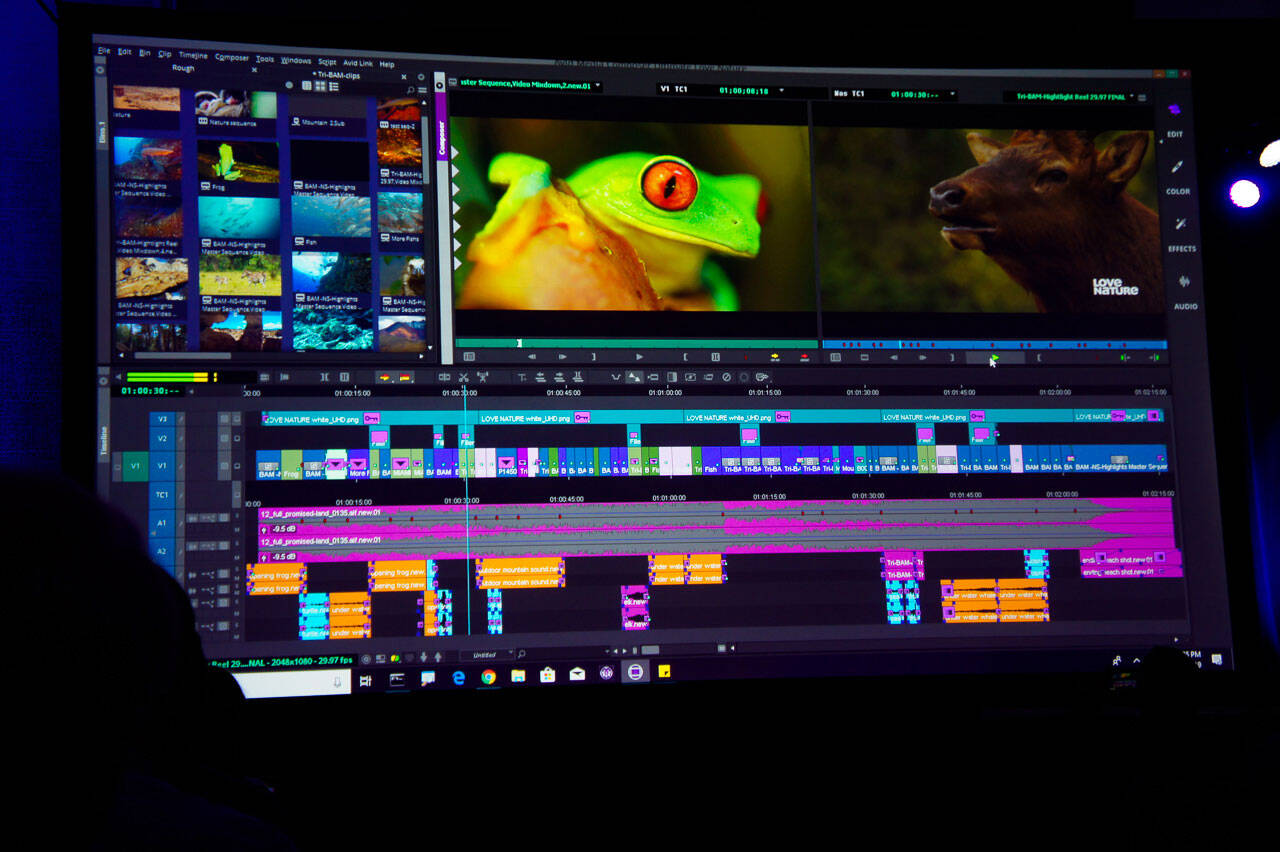Click the source monitor splice-in yellow arrow

774,356
